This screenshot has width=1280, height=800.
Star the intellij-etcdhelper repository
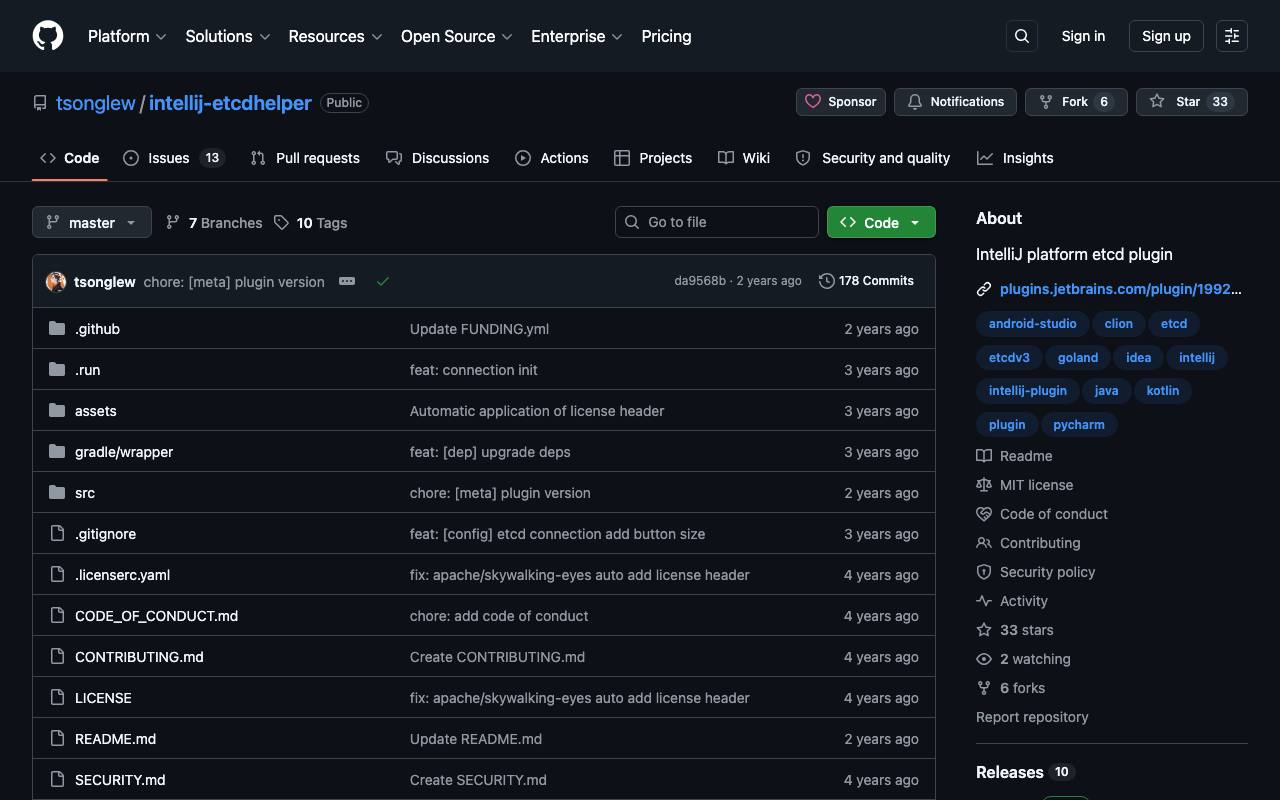(x=1191, y=102)
